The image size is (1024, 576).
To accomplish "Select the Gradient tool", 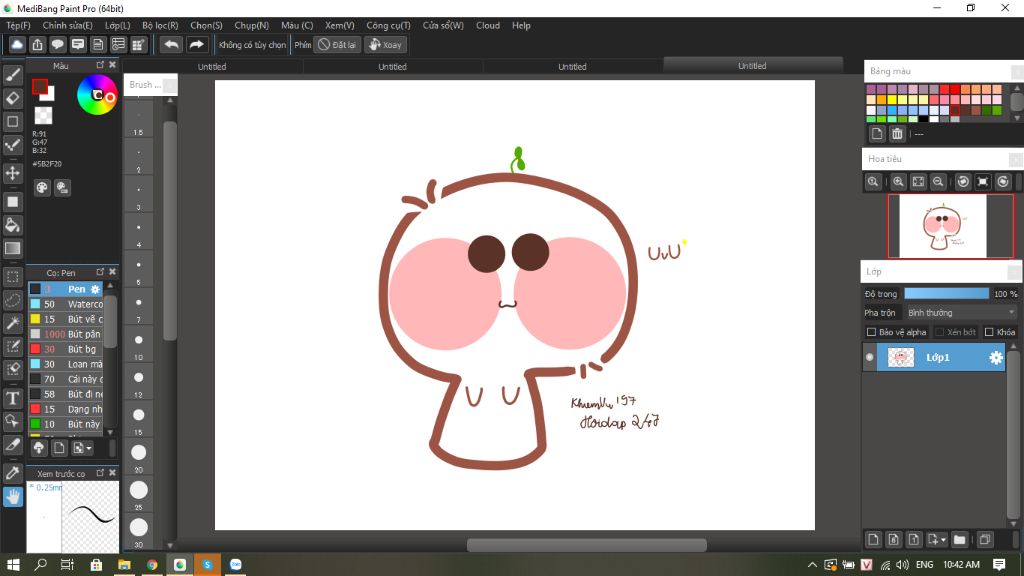I will coord(12,248).
